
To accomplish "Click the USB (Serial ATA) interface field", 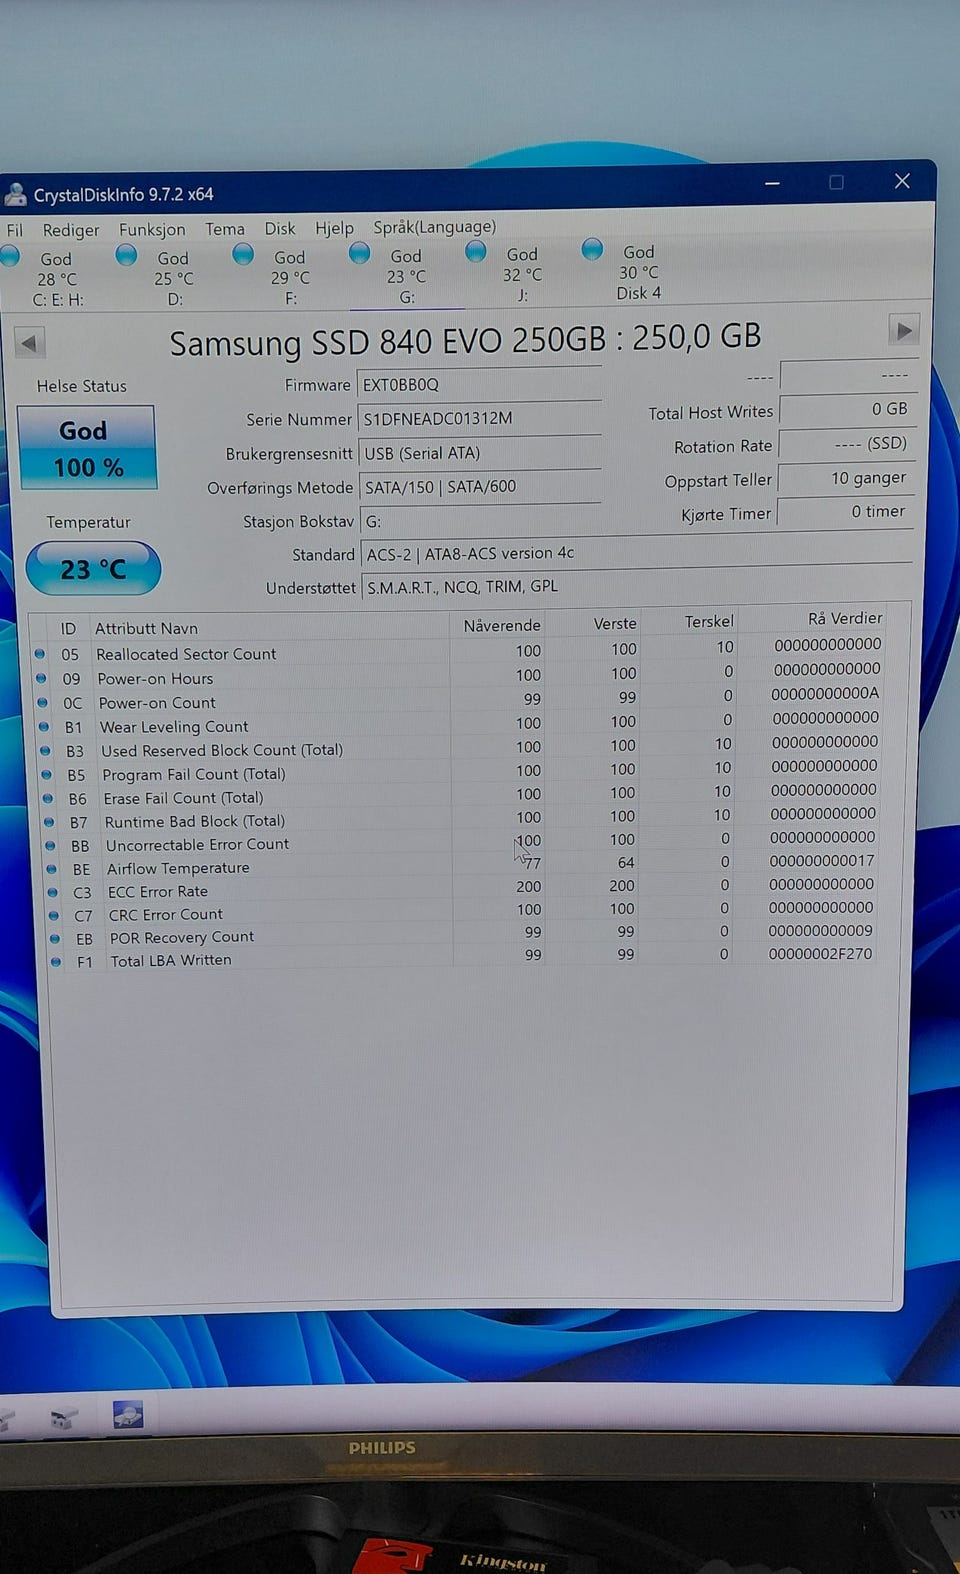I will [479, 452].
